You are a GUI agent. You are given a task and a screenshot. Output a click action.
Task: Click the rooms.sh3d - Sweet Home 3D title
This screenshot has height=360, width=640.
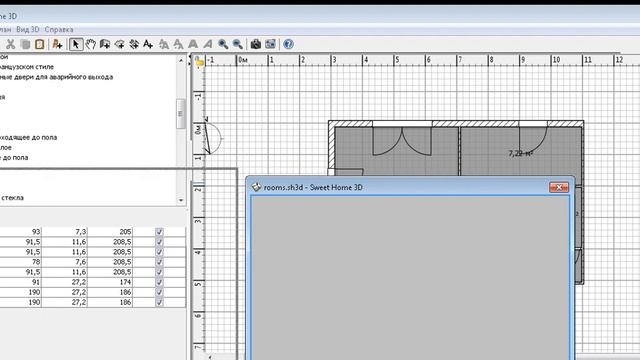pyautogui.click(x=313, y=187)
